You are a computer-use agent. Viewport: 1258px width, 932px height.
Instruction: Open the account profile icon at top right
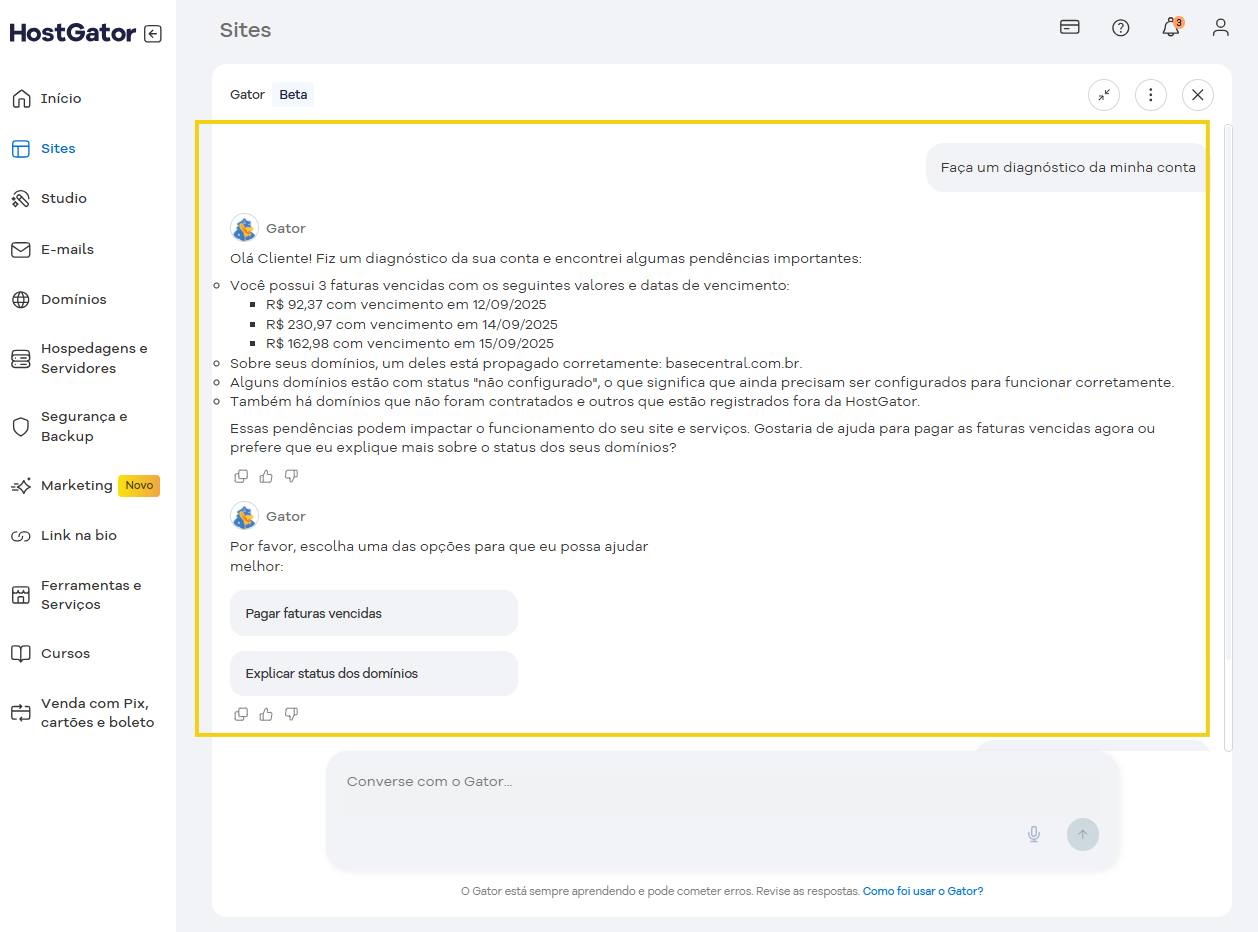click(x=1220, y=28)
